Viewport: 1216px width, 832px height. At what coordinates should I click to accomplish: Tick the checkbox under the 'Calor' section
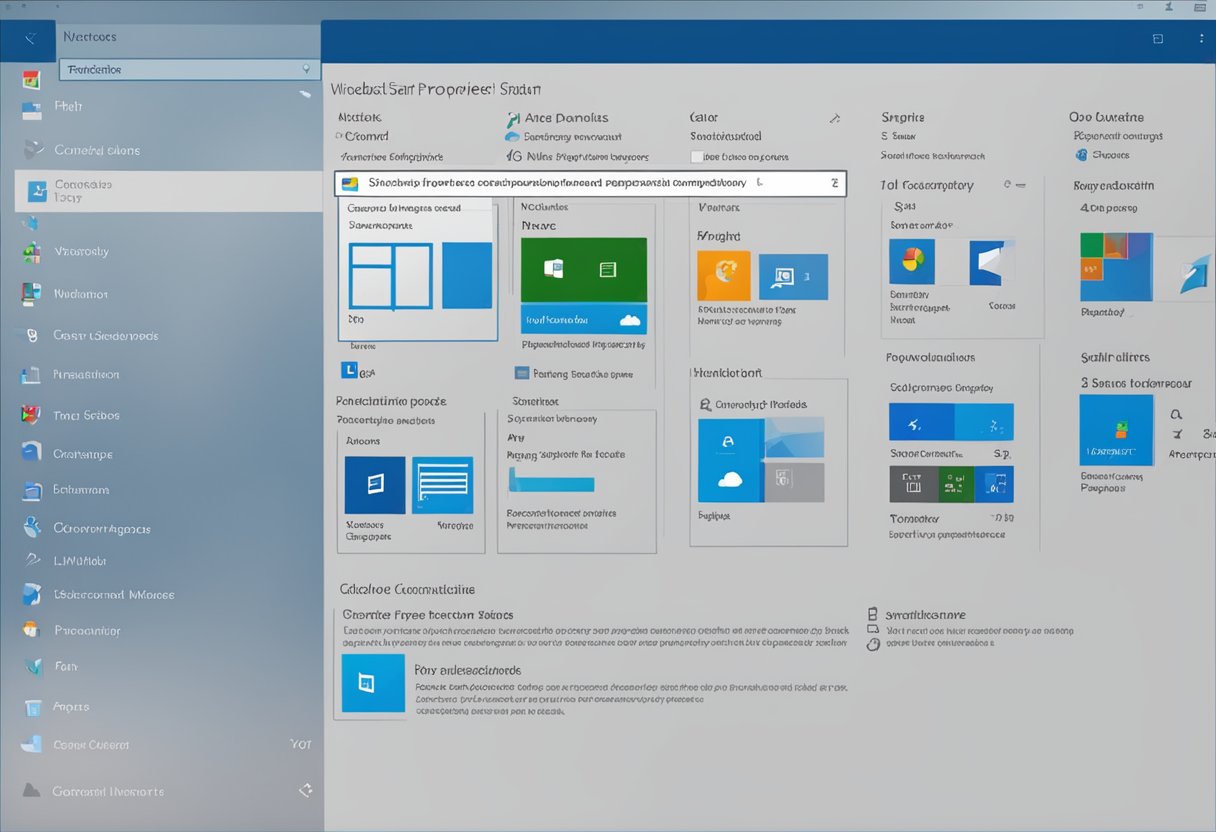(697, 157)
